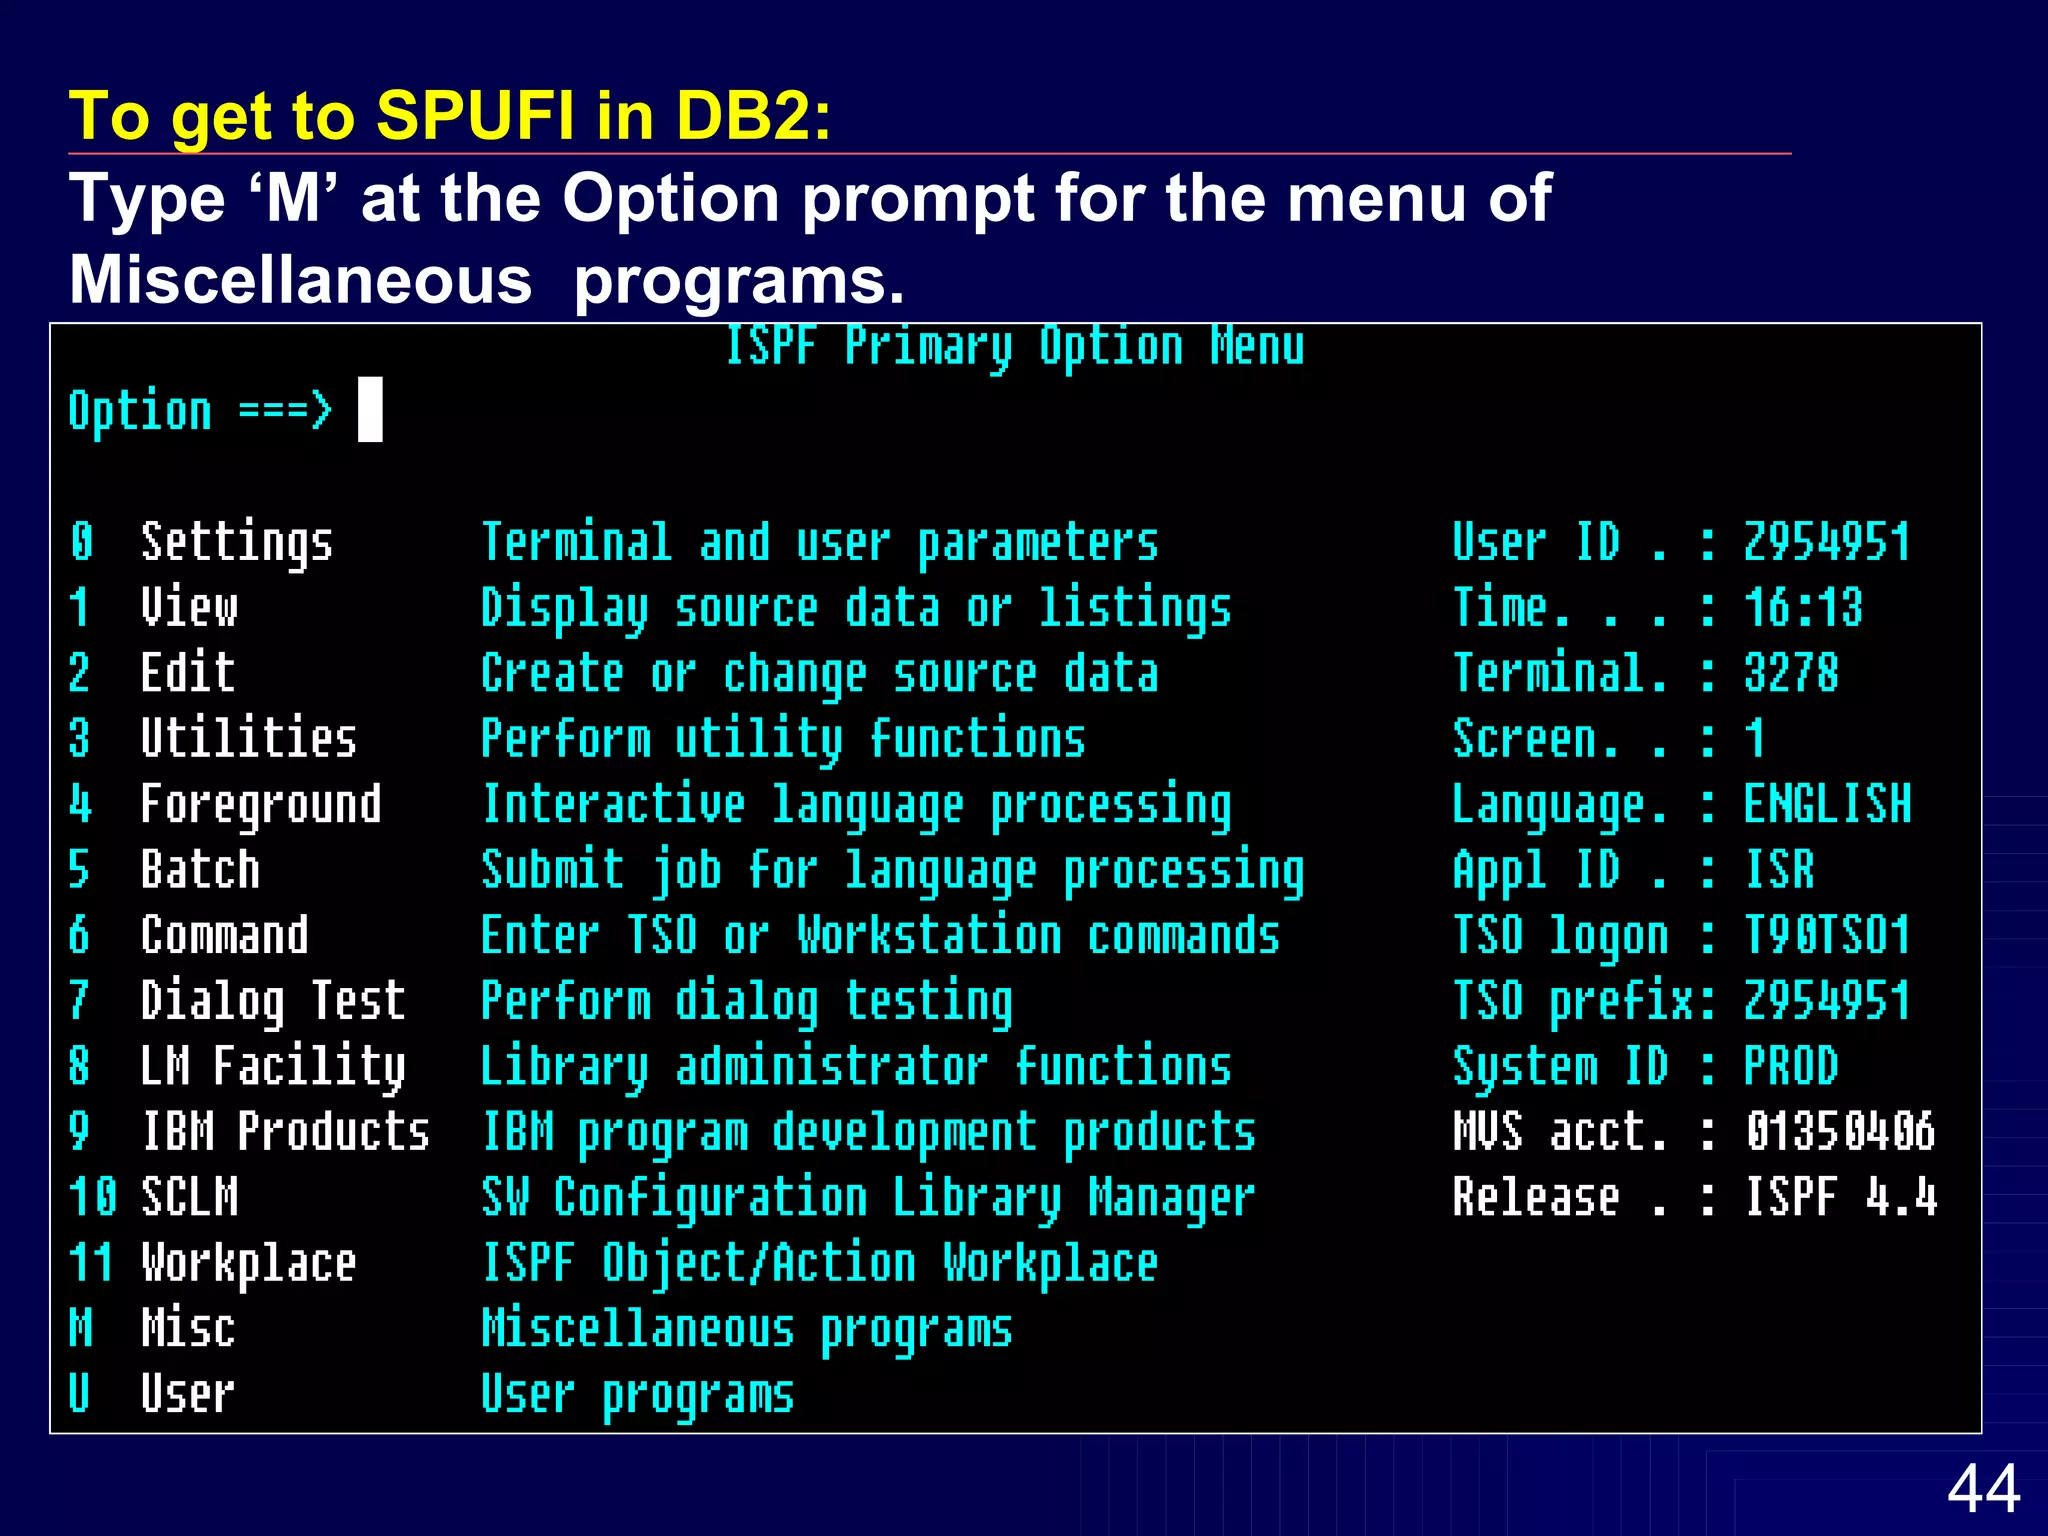Click the MVS acct. value 01350406
Image resolution: width=2048 pixels, height=1536 pixels.
[1840, 1132]
